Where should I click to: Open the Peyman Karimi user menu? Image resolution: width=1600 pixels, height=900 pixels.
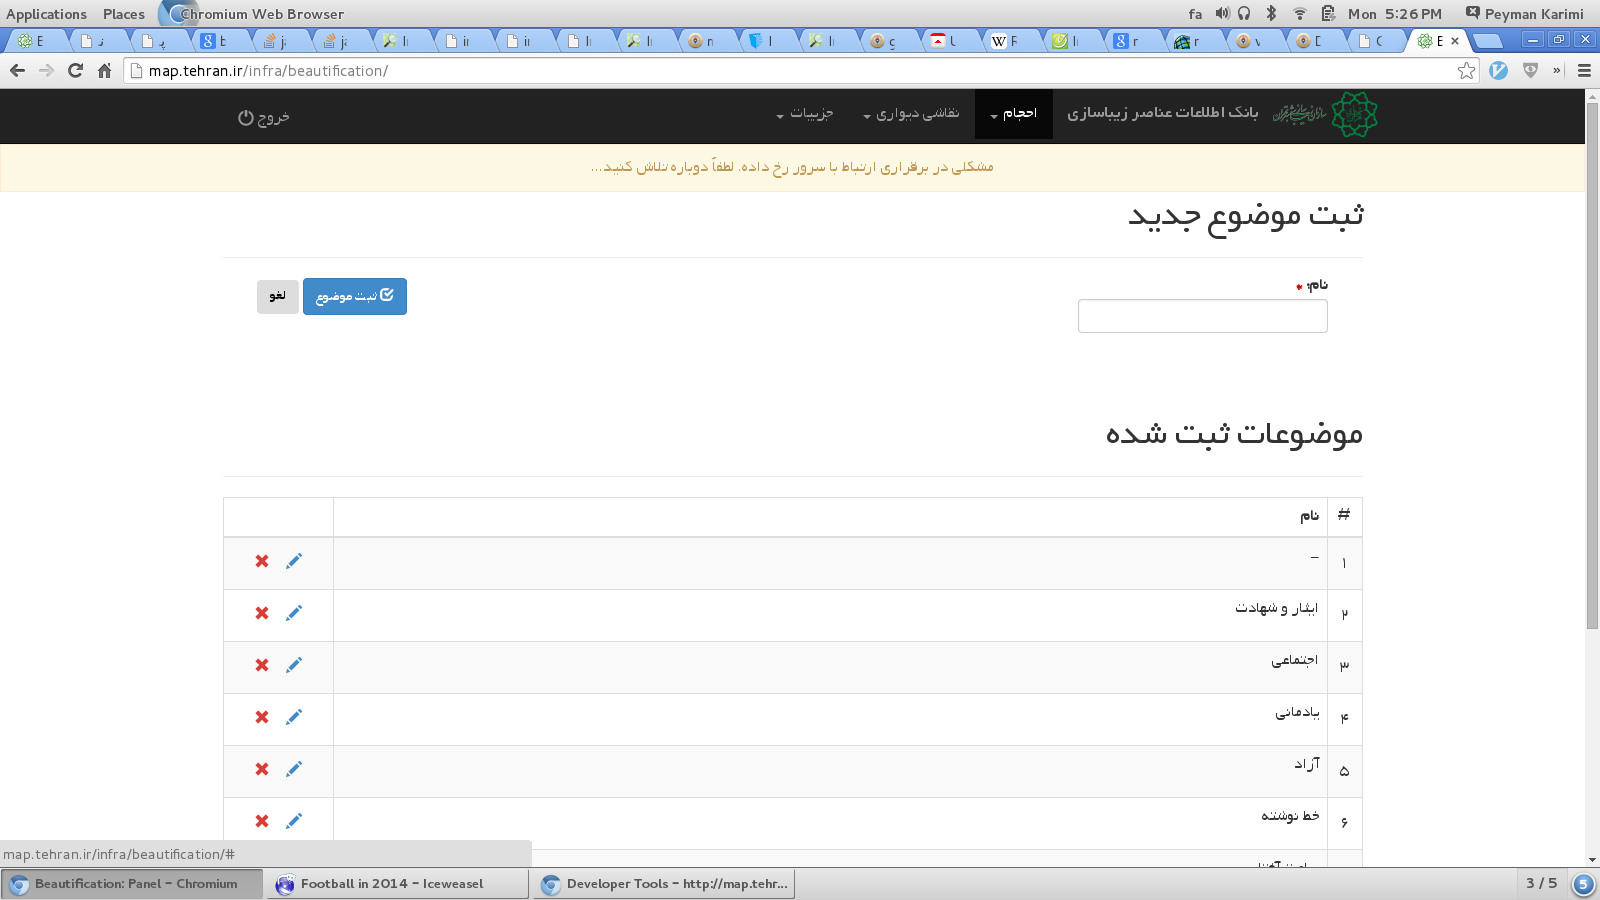(x=1525, y=14)
